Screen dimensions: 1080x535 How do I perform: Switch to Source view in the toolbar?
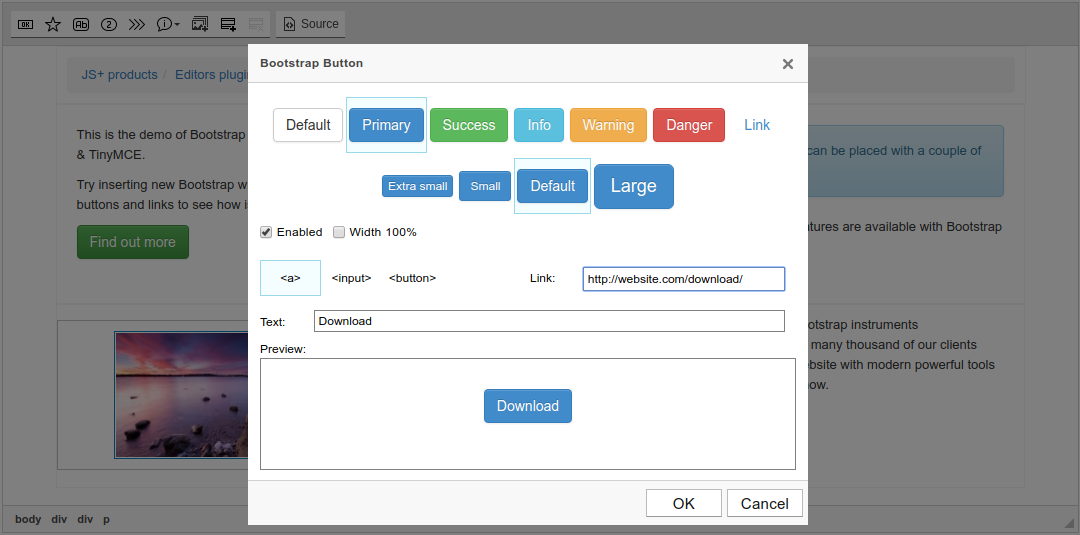310,24
